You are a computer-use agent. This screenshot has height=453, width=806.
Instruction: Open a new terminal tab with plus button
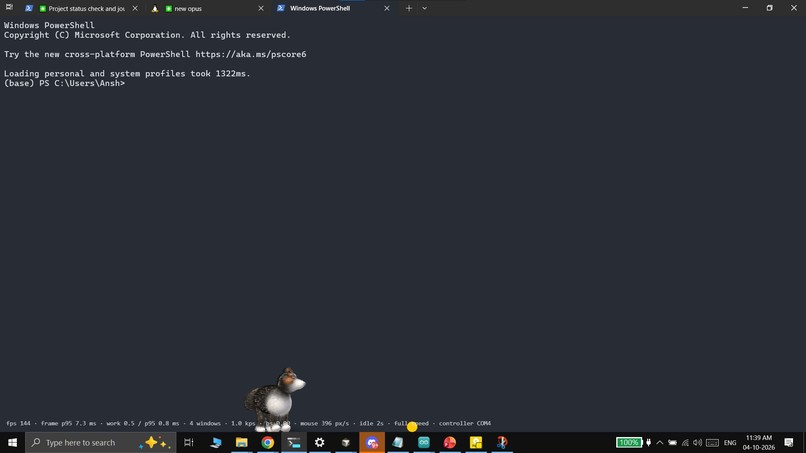[409, 8]
